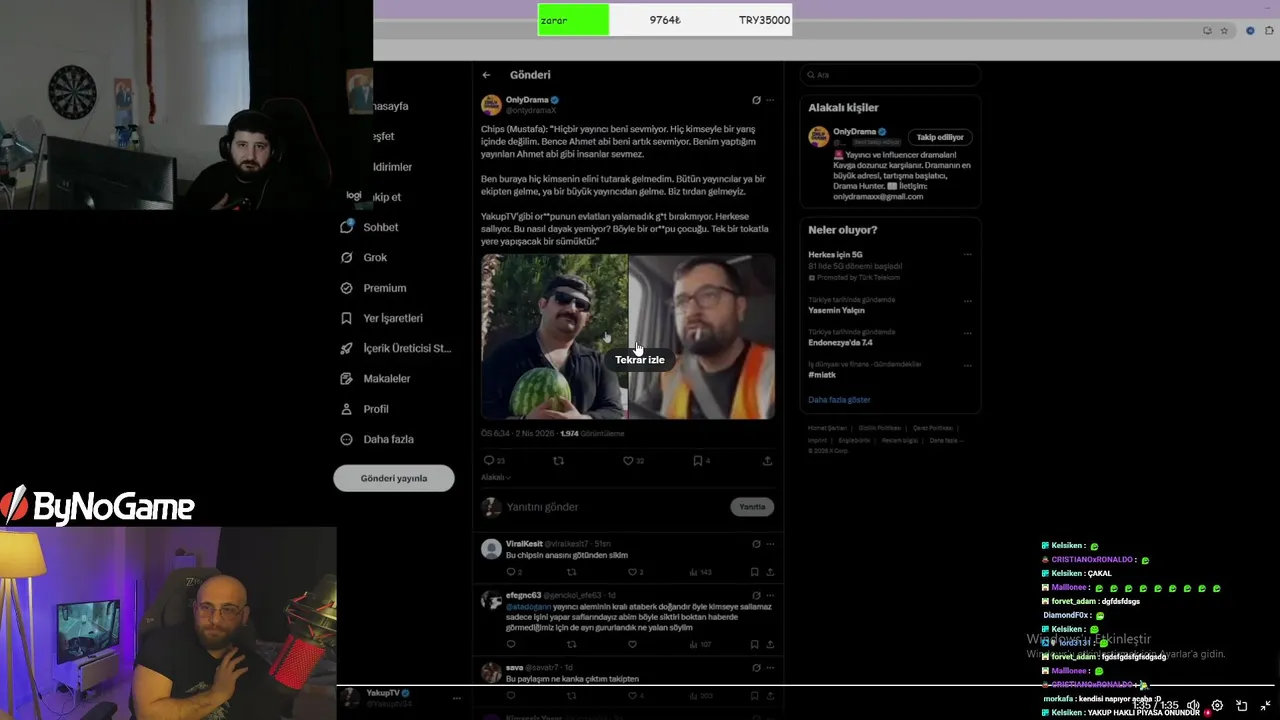Open more options for Endonezya'da 7.4 trend
Image resolution: width=1280 pixels, height=720 pixels.
[x=967, y=333]
